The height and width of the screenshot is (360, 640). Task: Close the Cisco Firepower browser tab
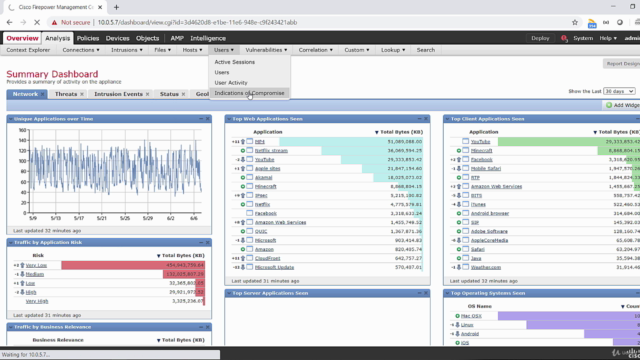point(100,7)
